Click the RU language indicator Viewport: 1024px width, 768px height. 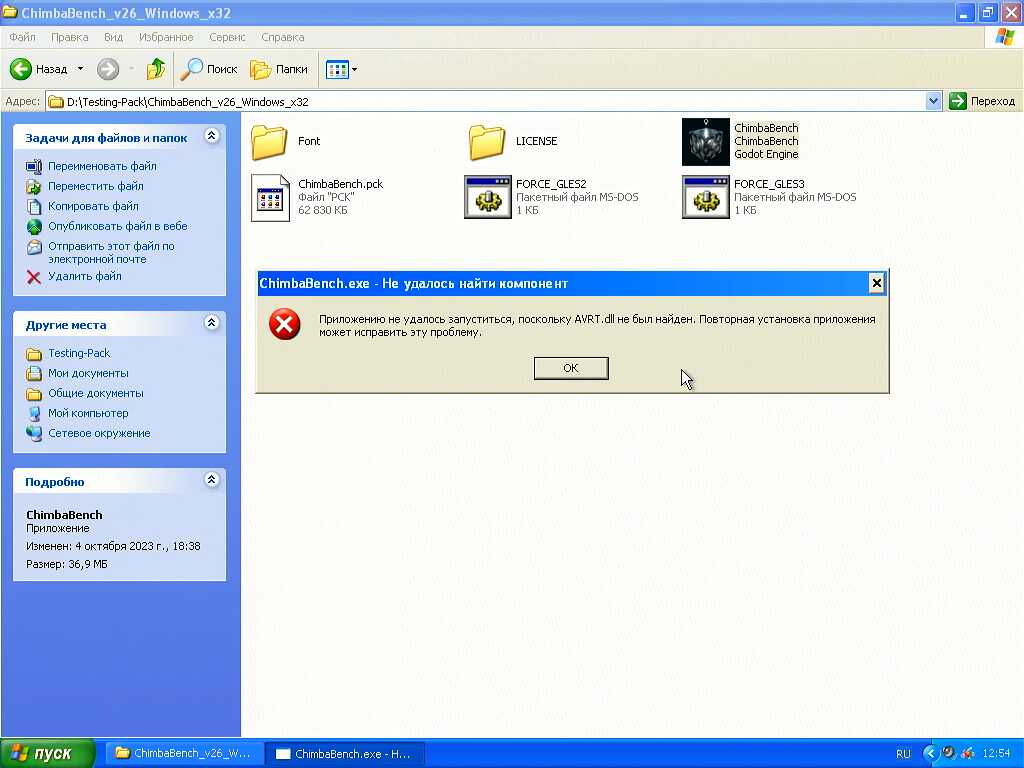click(x=903, y=754)
